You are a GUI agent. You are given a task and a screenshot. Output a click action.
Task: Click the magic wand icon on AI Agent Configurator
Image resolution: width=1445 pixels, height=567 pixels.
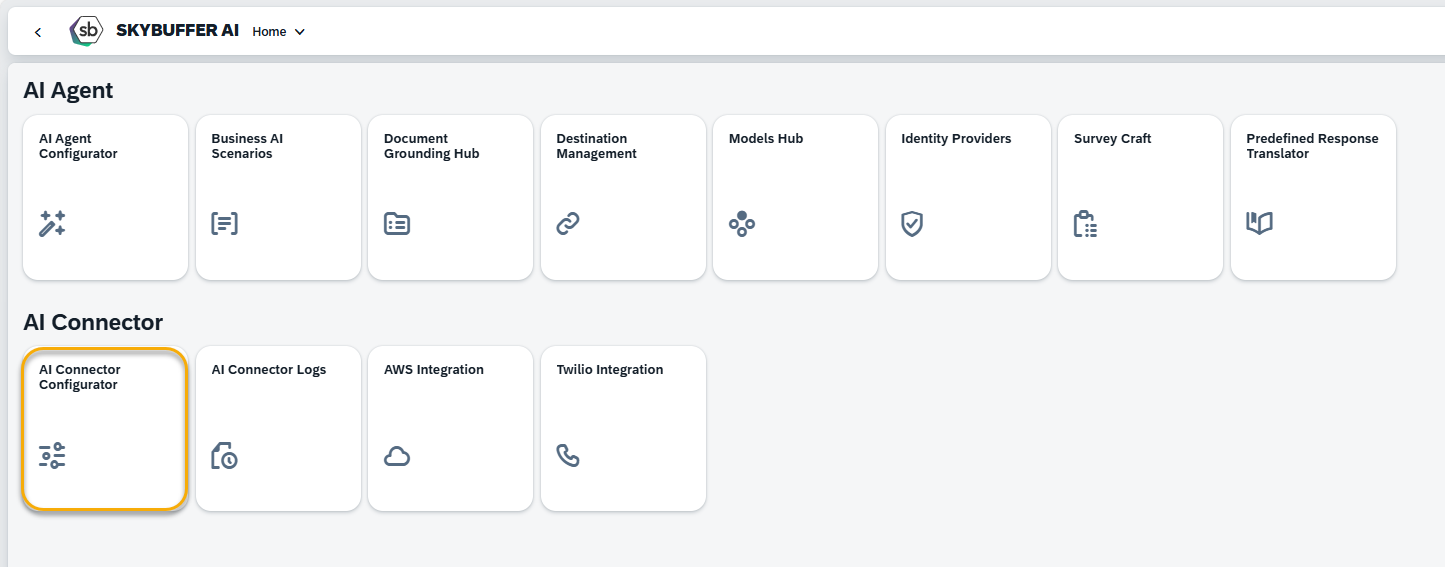(x=52, y=224)
